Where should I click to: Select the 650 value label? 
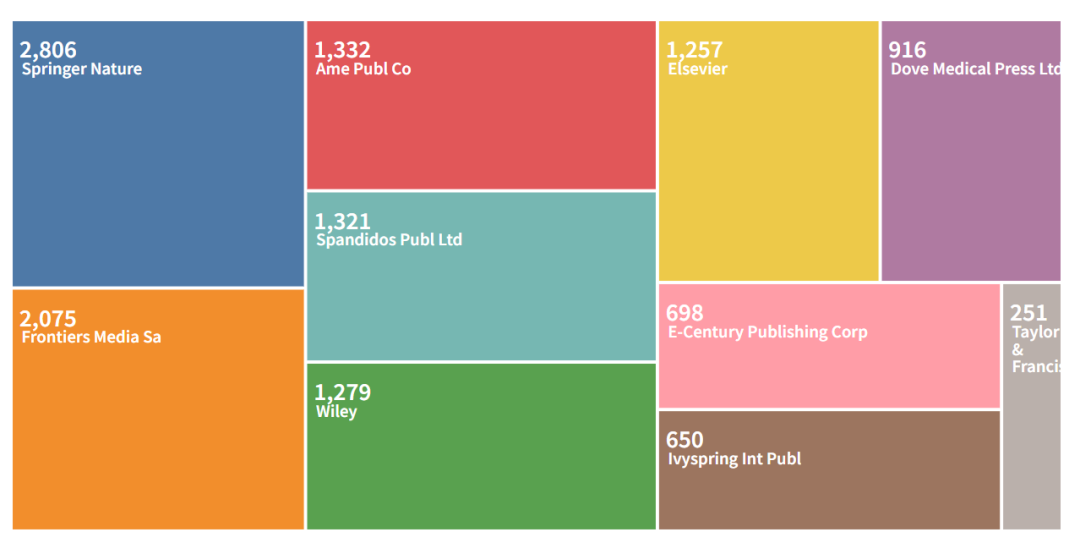685,440
